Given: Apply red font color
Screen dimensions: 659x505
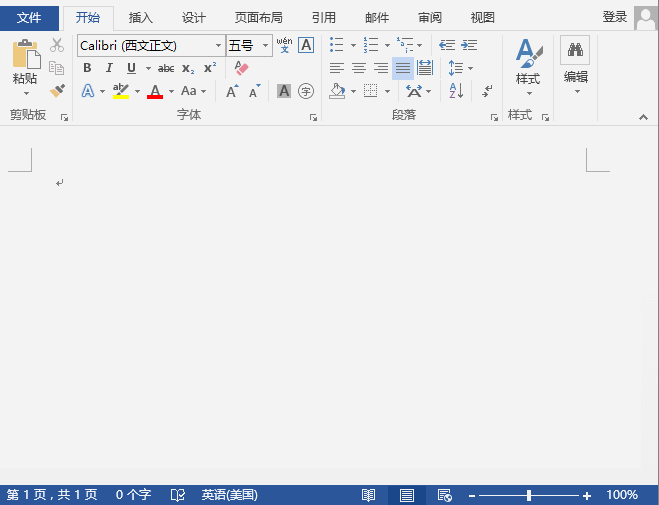Looking at the screenshot, I should pyautogui.click(x=155, y=91).
